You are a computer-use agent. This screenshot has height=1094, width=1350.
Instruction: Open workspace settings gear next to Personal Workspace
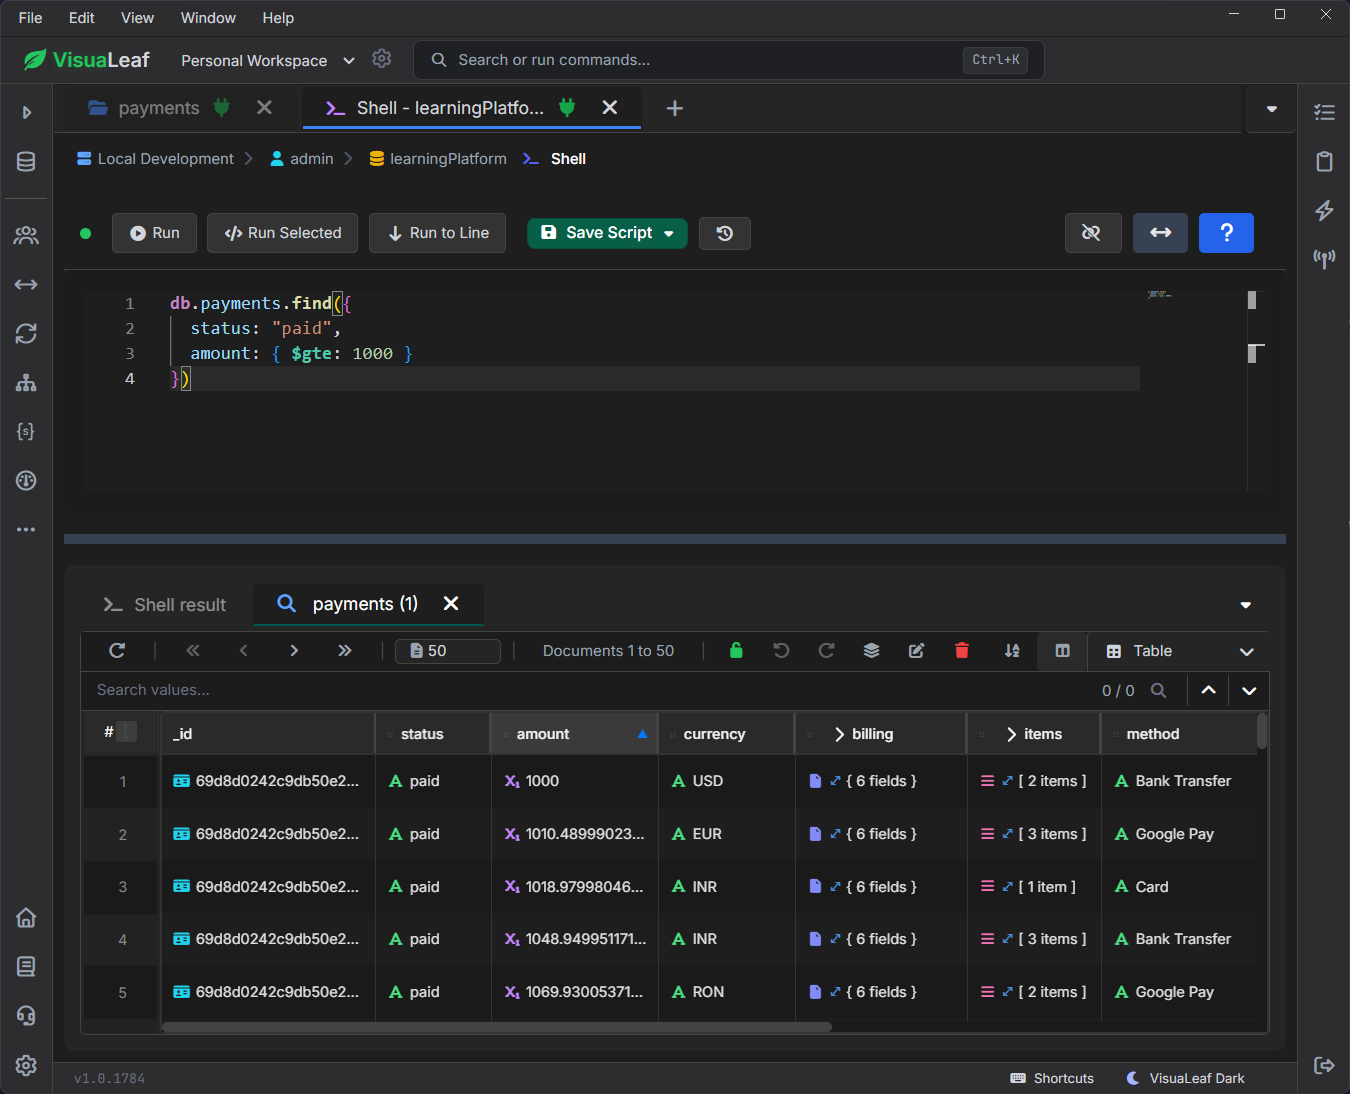click(381, 59)
